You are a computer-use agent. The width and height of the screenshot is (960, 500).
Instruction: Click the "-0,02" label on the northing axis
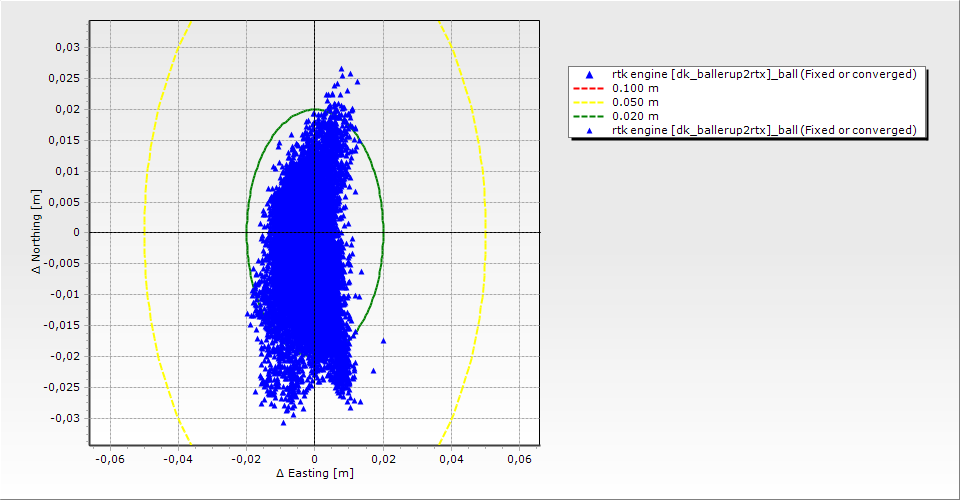coord(65,356)
